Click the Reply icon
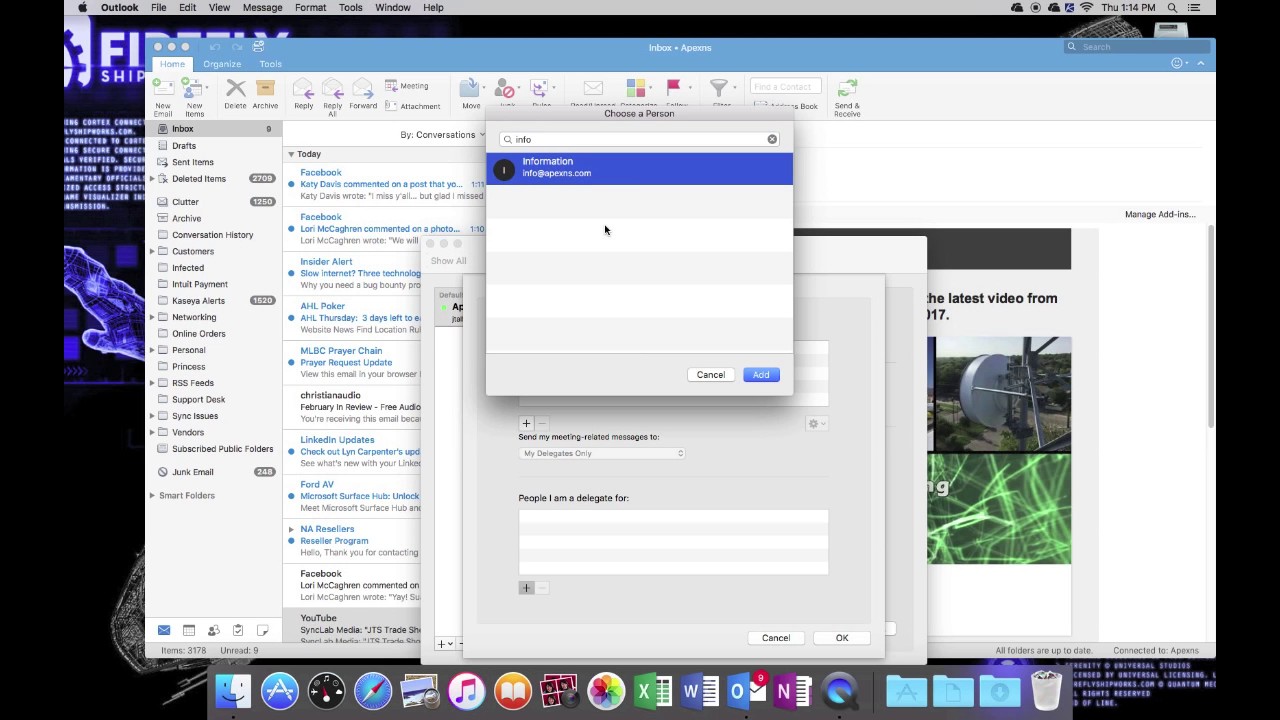 click(303, 89)
